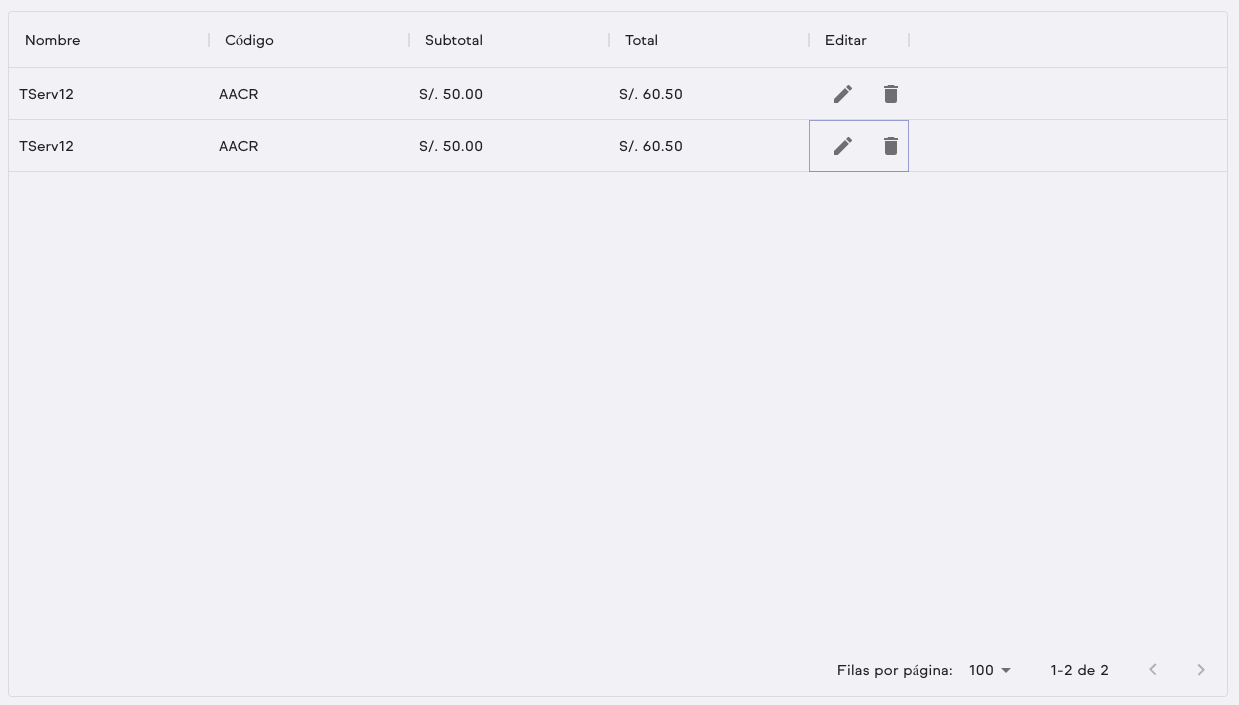Click the edit pencil in the first row
The width and height of the screenshot is (1239, 705).
tap(843, 94)
